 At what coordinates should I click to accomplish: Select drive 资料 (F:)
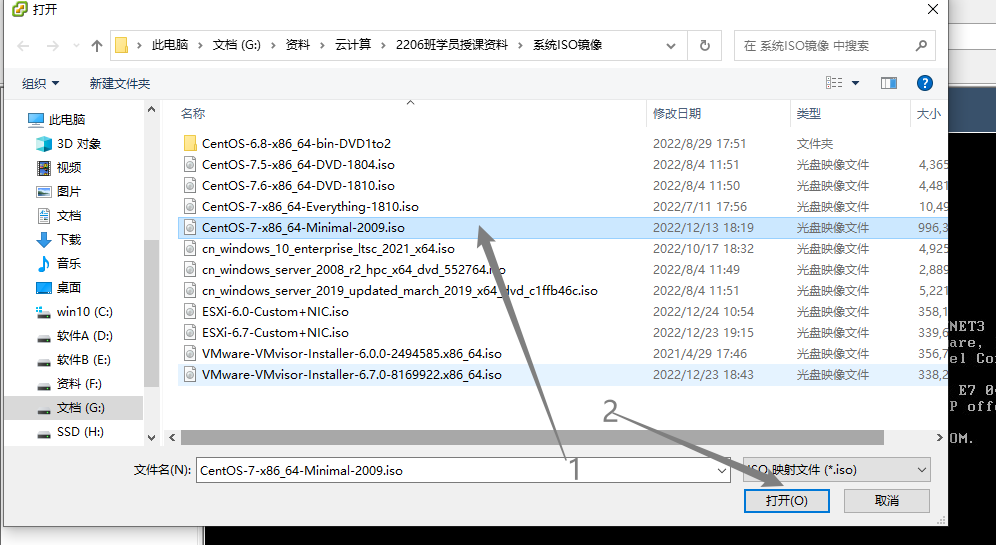tap(79, 384)
